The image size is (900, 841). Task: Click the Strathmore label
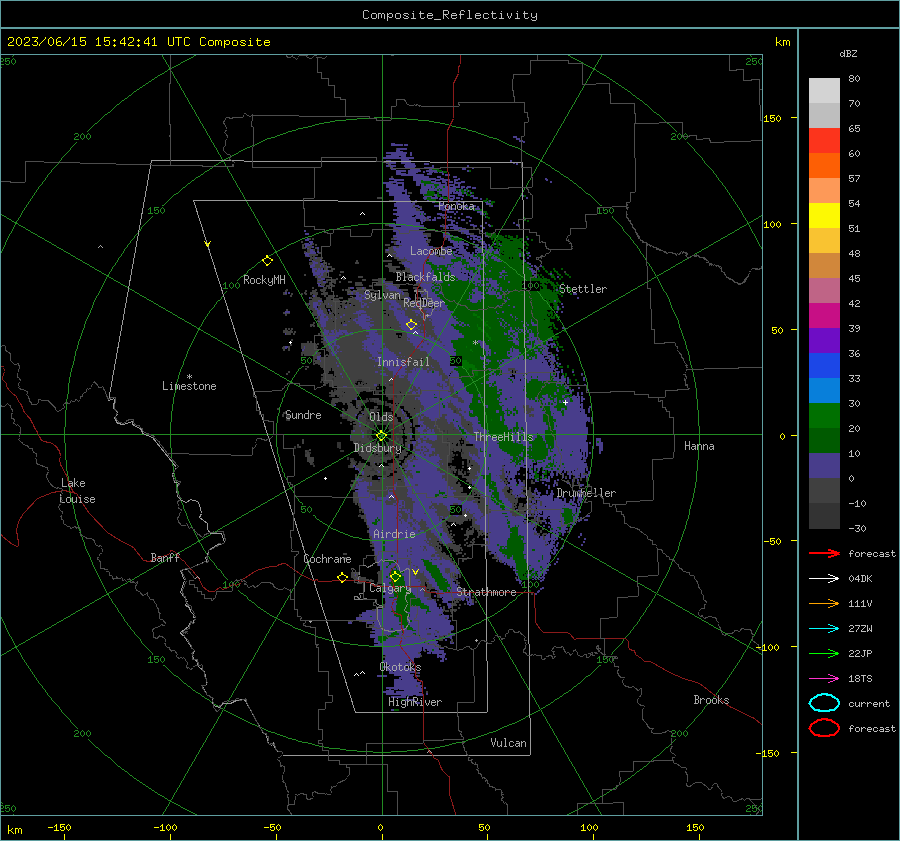(486, 592)
